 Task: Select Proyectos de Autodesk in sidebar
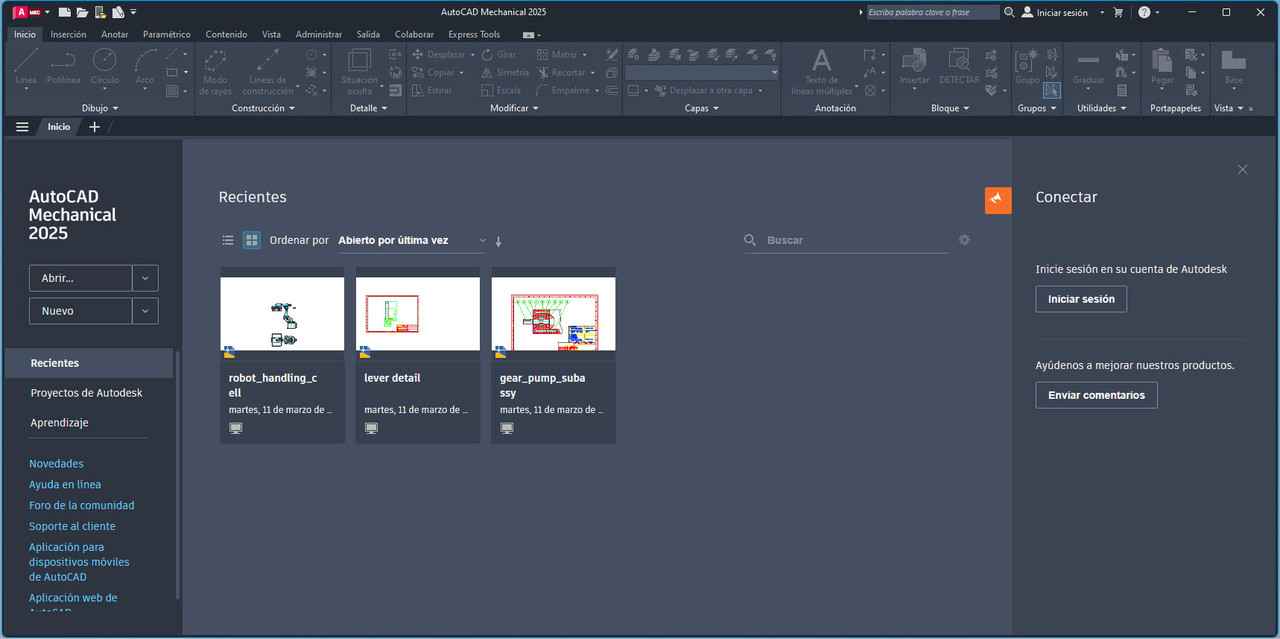[87, 393]
